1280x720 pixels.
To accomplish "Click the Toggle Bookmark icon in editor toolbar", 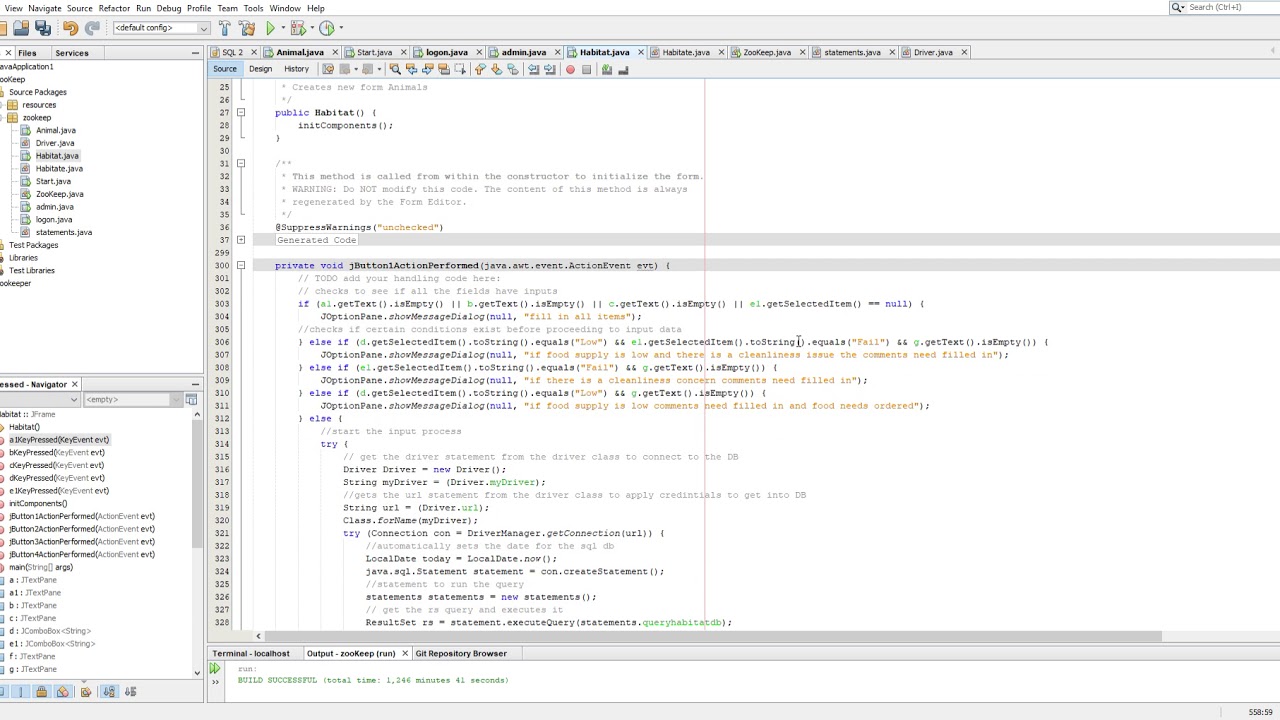I will pyautogui.click(x=513, y=69).
